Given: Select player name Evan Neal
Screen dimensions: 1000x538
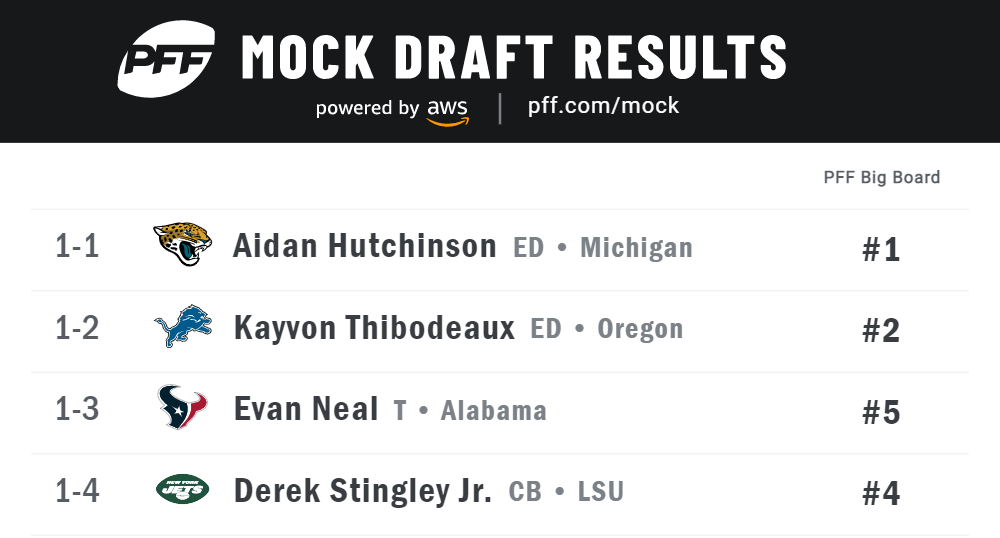Looking at the screenshot, I should pyautogui.click(x=306, y=409).
